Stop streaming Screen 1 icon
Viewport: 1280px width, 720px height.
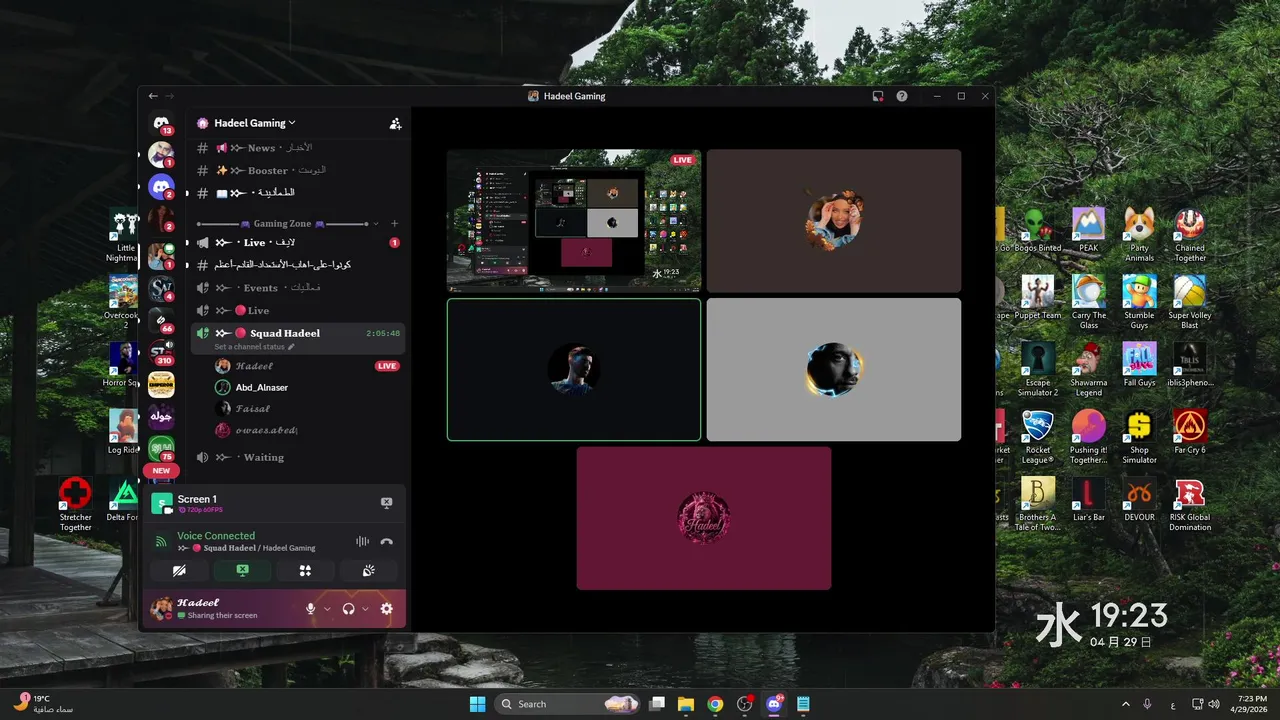point(386,503)
